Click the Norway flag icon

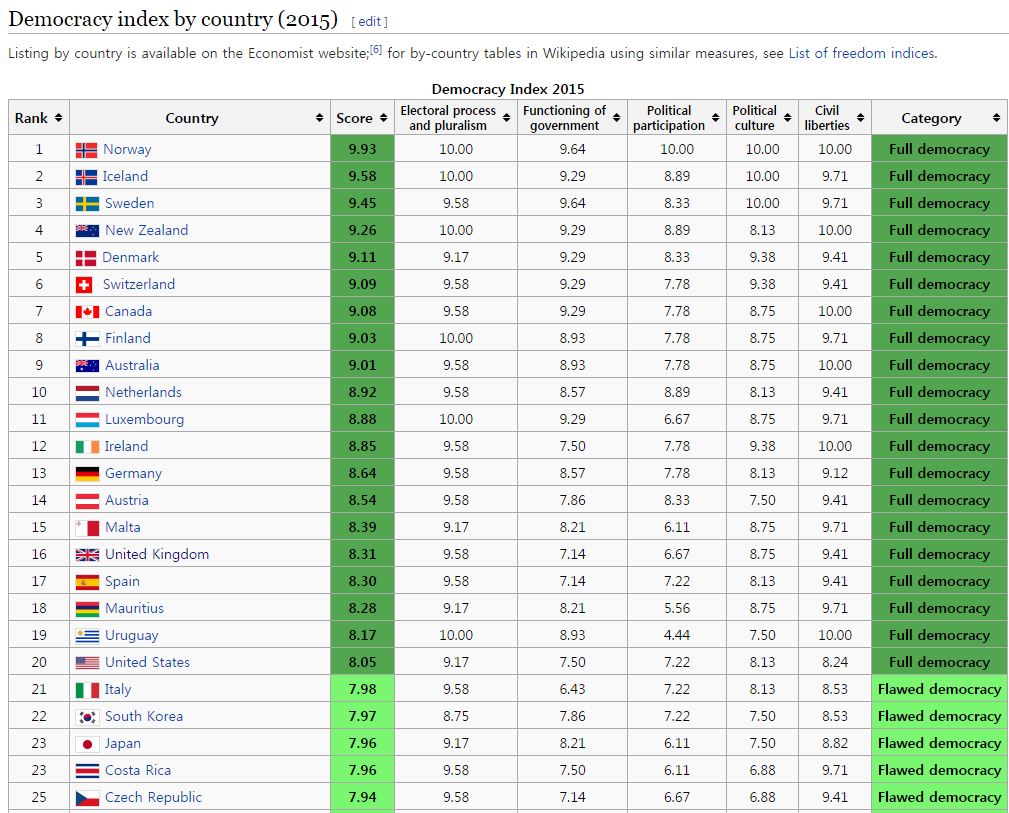[x=86, y=150]
